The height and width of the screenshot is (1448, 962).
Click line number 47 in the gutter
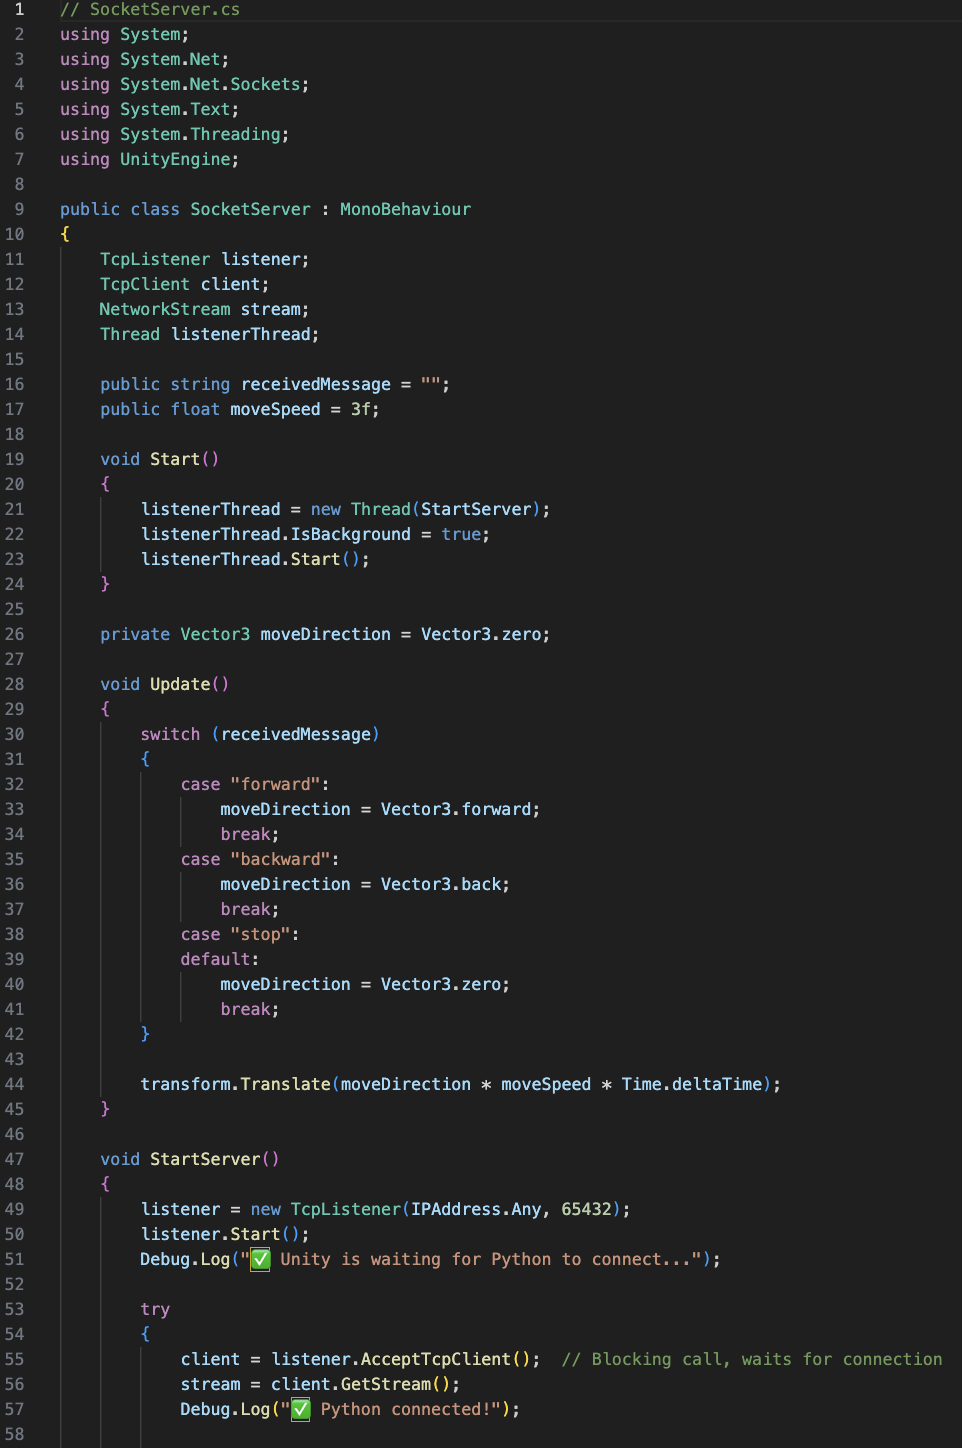pos(14,1159)
